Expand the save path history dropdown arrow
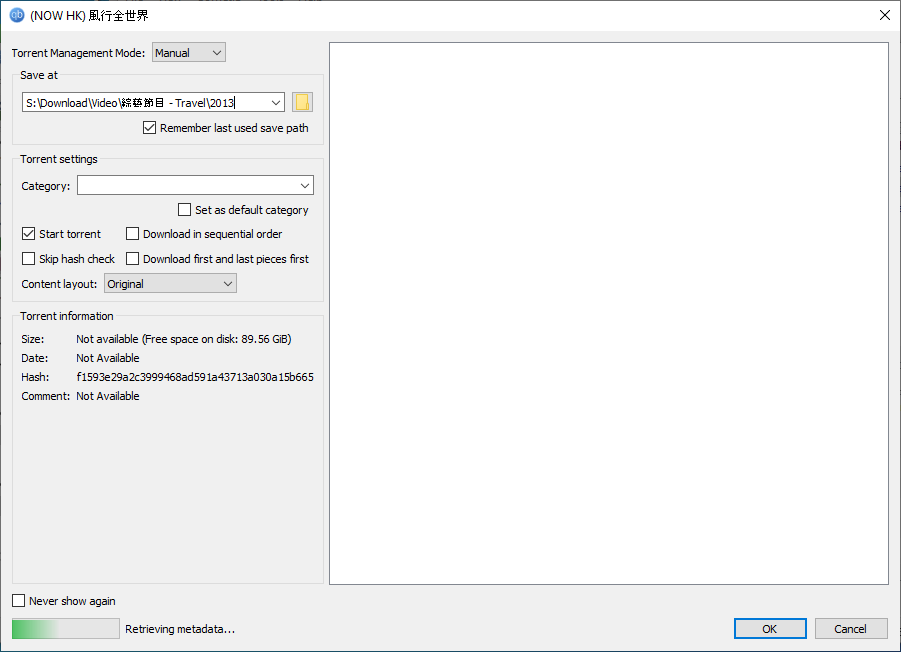The height and width of the screenshot is (652, 901). (276, 103)
